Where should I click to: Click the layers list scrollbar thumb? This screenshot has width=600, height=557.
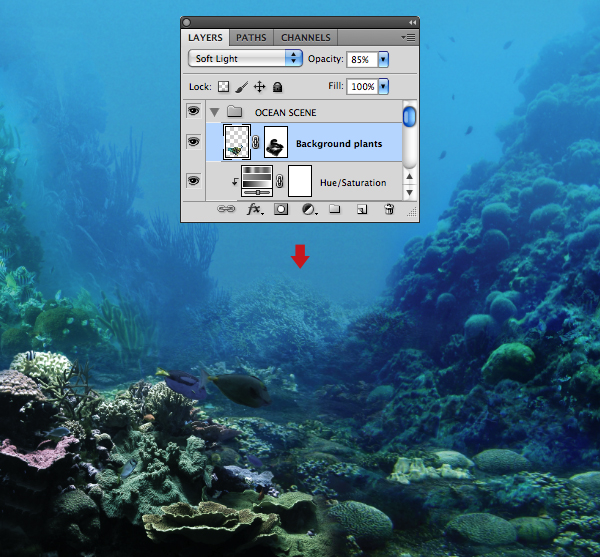[409, 116]
